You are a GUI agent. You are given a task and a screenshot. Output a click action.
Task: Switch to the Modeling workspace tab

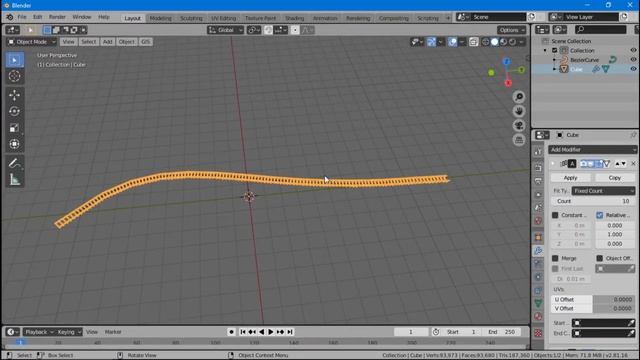coord(160,18)
